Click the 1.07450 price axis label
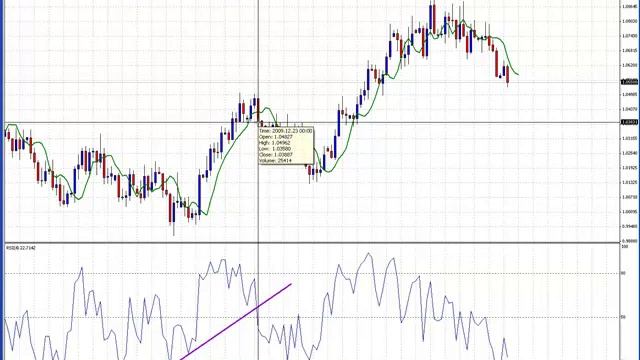Image resolution: width=640 pixels, height=360 pixels. 629,36
